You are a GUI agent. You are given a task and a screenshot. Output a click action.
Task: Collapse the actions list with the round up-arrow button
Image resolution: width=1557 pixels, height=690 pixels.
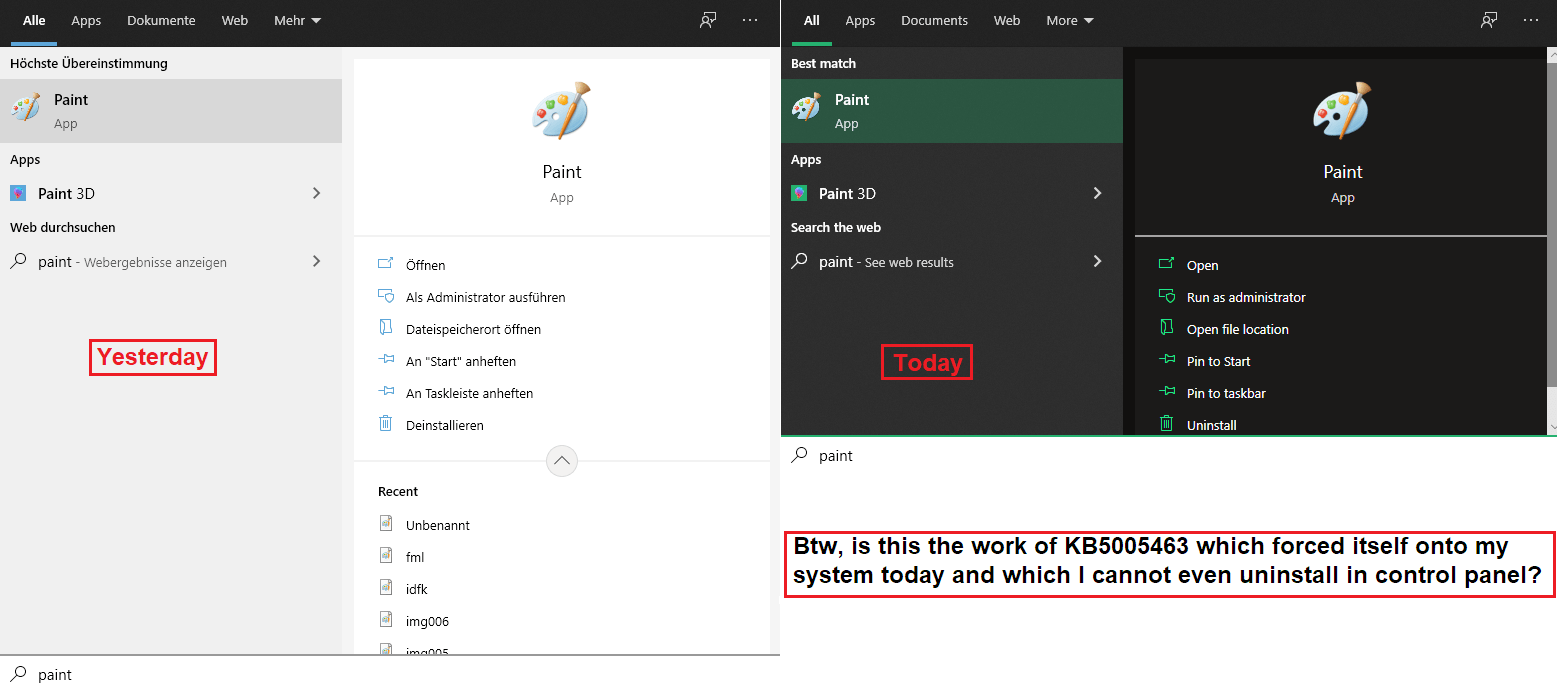coord(562,461)
